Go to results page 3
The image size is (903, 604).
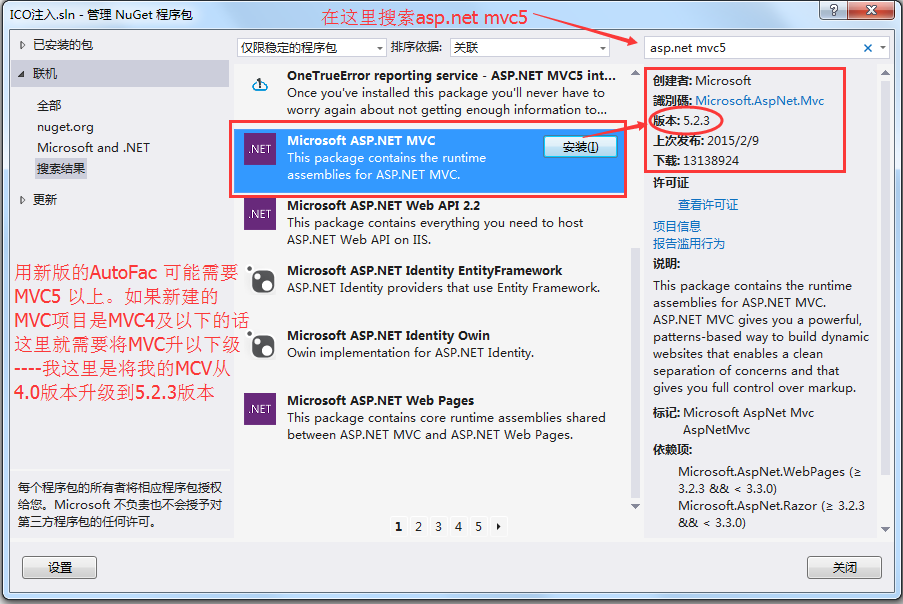(x=438, y=526)
